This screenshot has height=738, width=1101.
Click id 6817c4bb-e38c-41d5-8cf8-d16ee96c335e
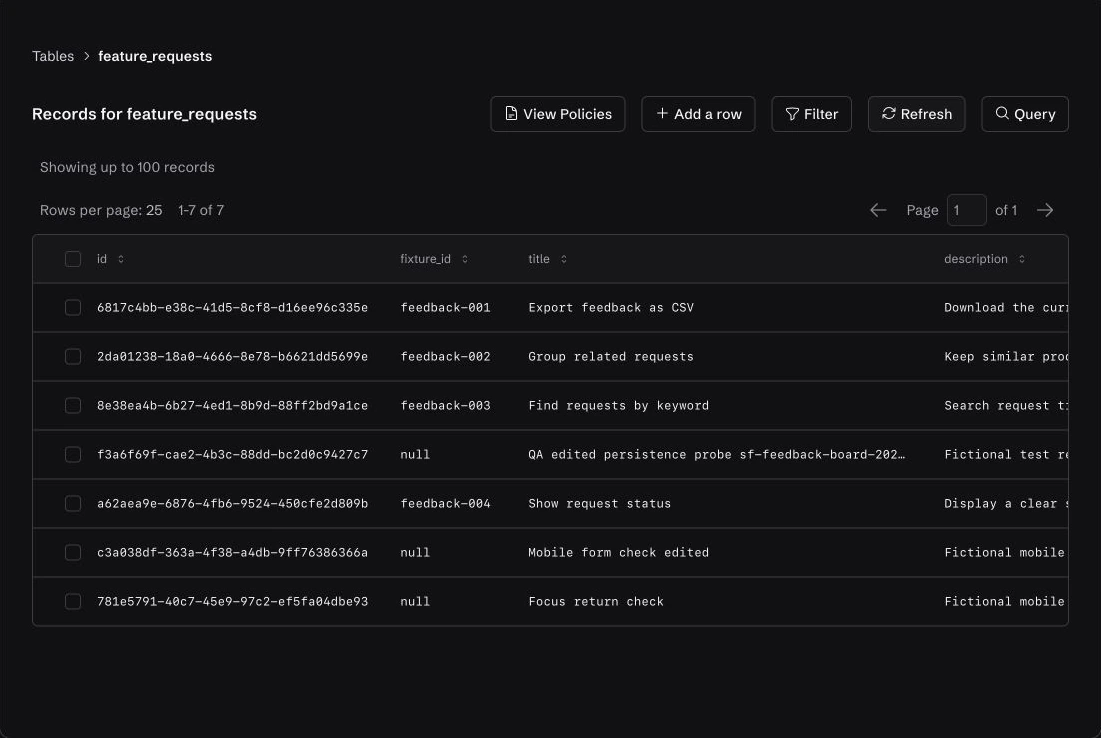coord(232,308)
